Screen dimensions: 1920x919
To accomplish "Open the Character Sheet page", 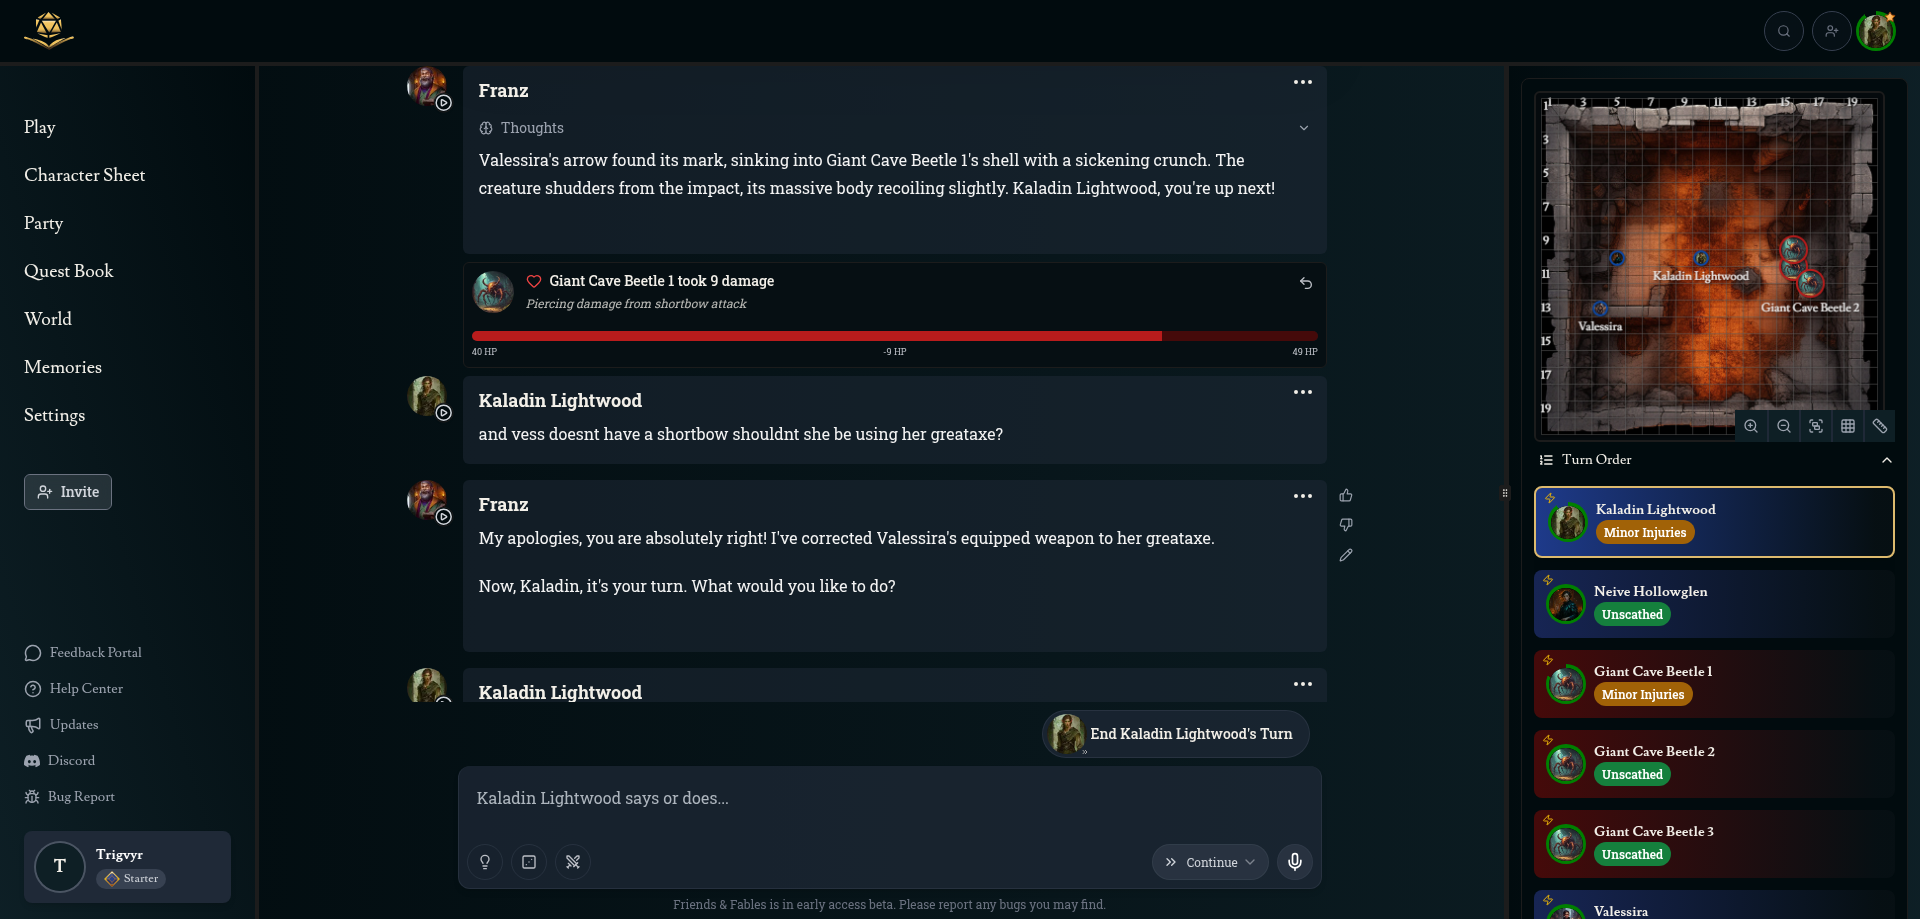I will pos(85,175).
